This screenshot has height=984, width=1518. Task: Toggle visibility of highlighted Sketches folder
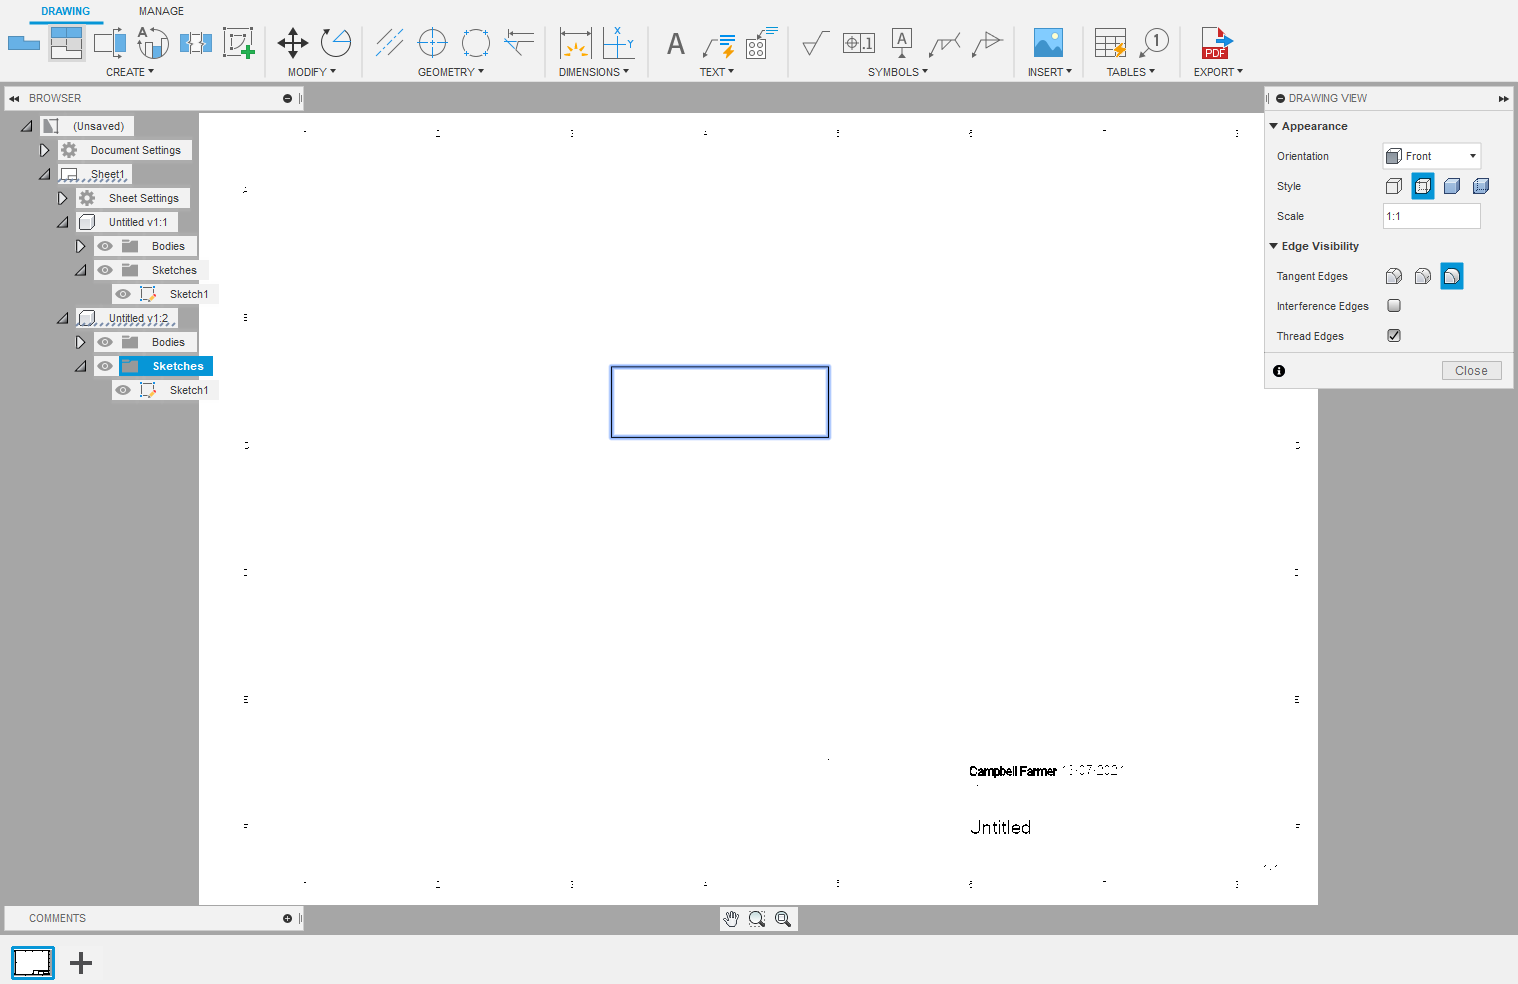click(105, 366)
